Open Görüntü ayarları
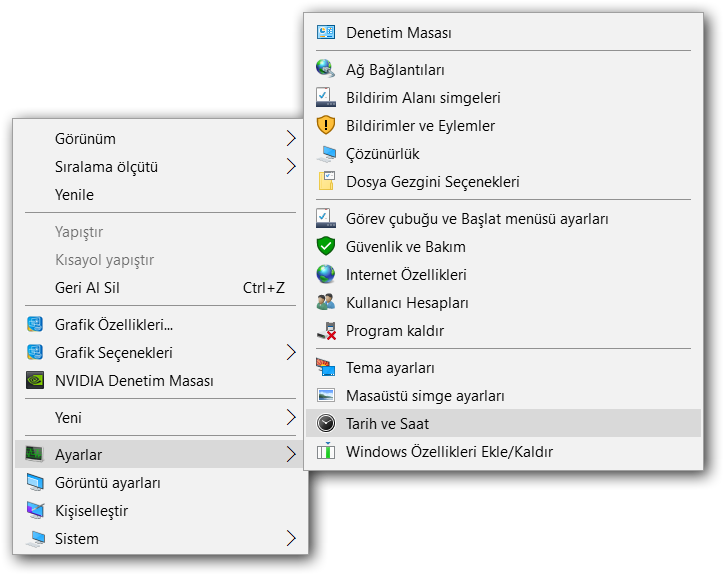This screenshot has width=724, height=575. point(108,483)
